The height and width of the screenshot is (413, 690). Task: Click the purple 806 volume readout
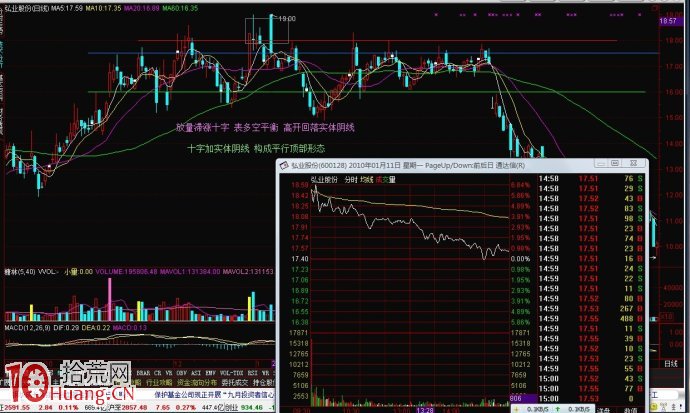click(523, 398)
